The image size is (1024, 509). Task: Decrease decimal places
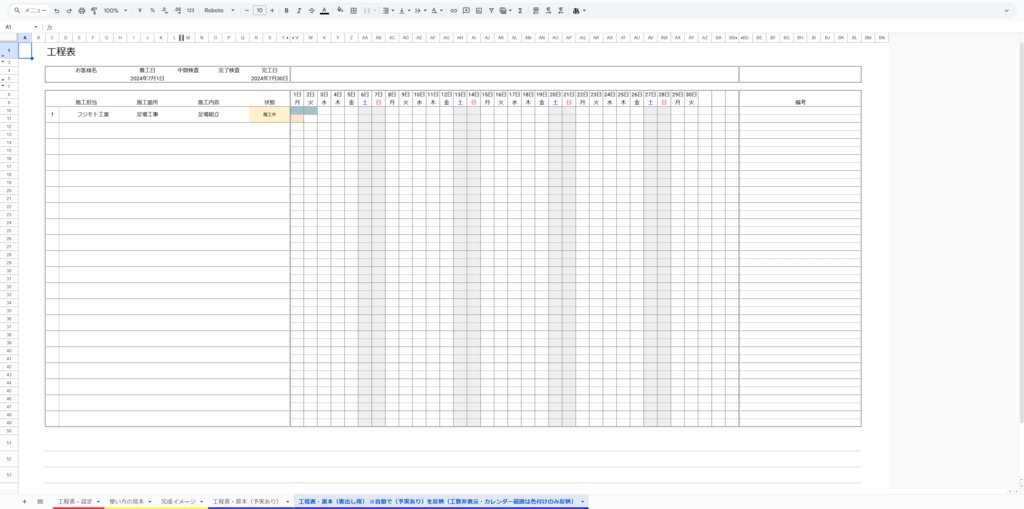point(165,11)
